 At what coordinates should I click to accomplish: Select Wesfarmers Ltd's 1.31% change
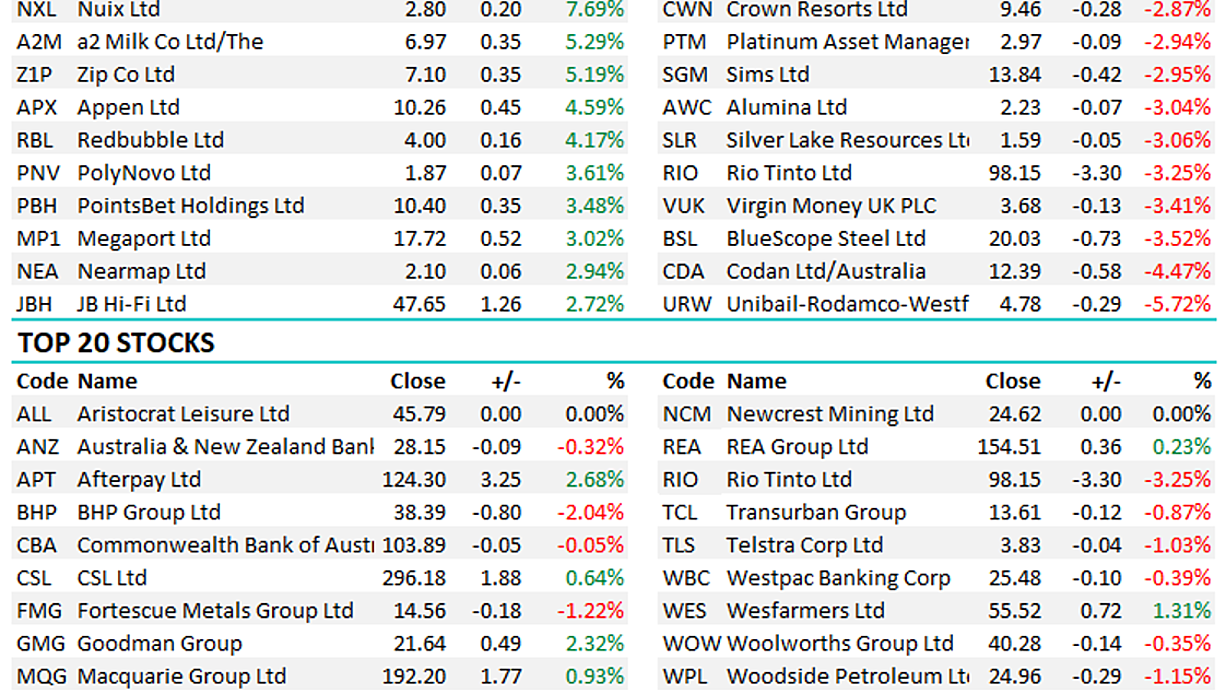[x=1181, y=611]
